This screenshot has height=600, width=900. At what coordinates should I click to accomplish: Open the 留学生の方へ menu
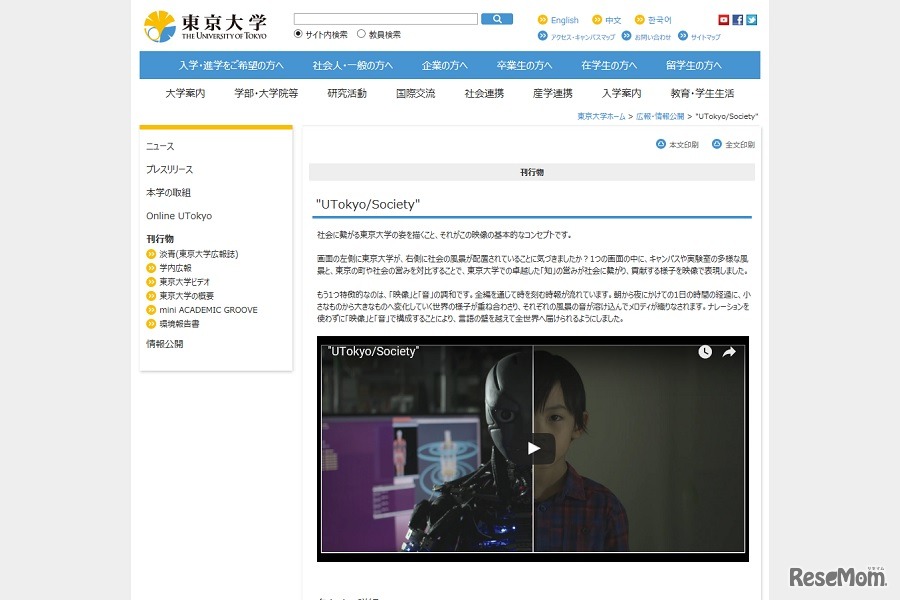[693, 65]
